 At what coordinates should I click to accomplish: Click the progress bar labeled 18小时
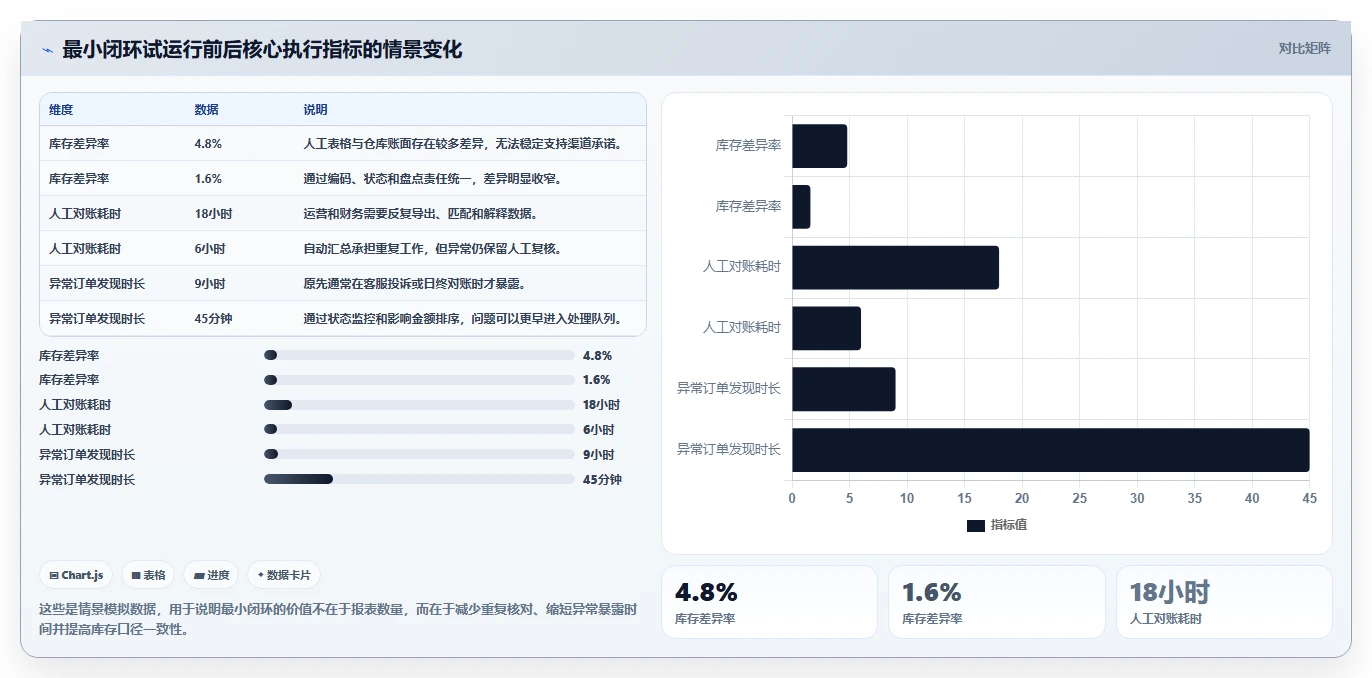coord(419,405)
